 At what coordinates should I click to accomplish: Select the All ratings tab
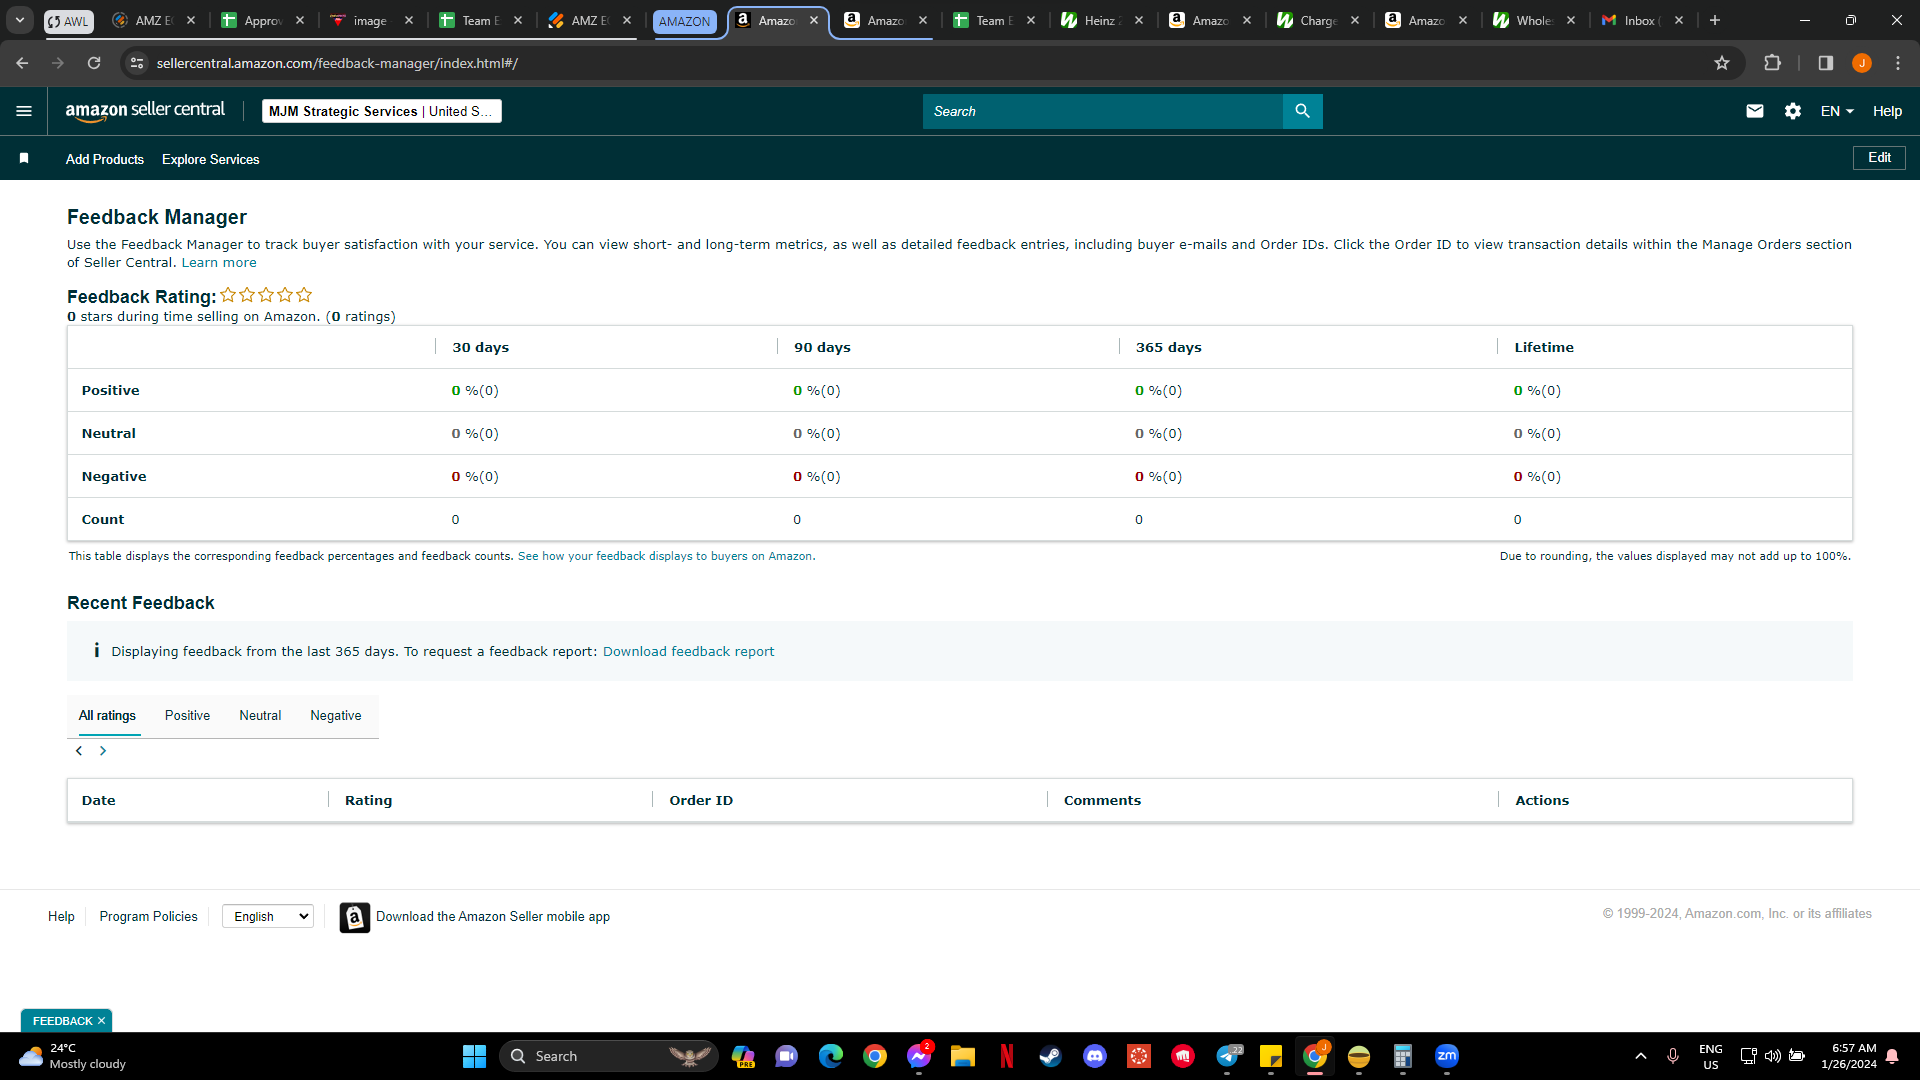tap(107, 716)
